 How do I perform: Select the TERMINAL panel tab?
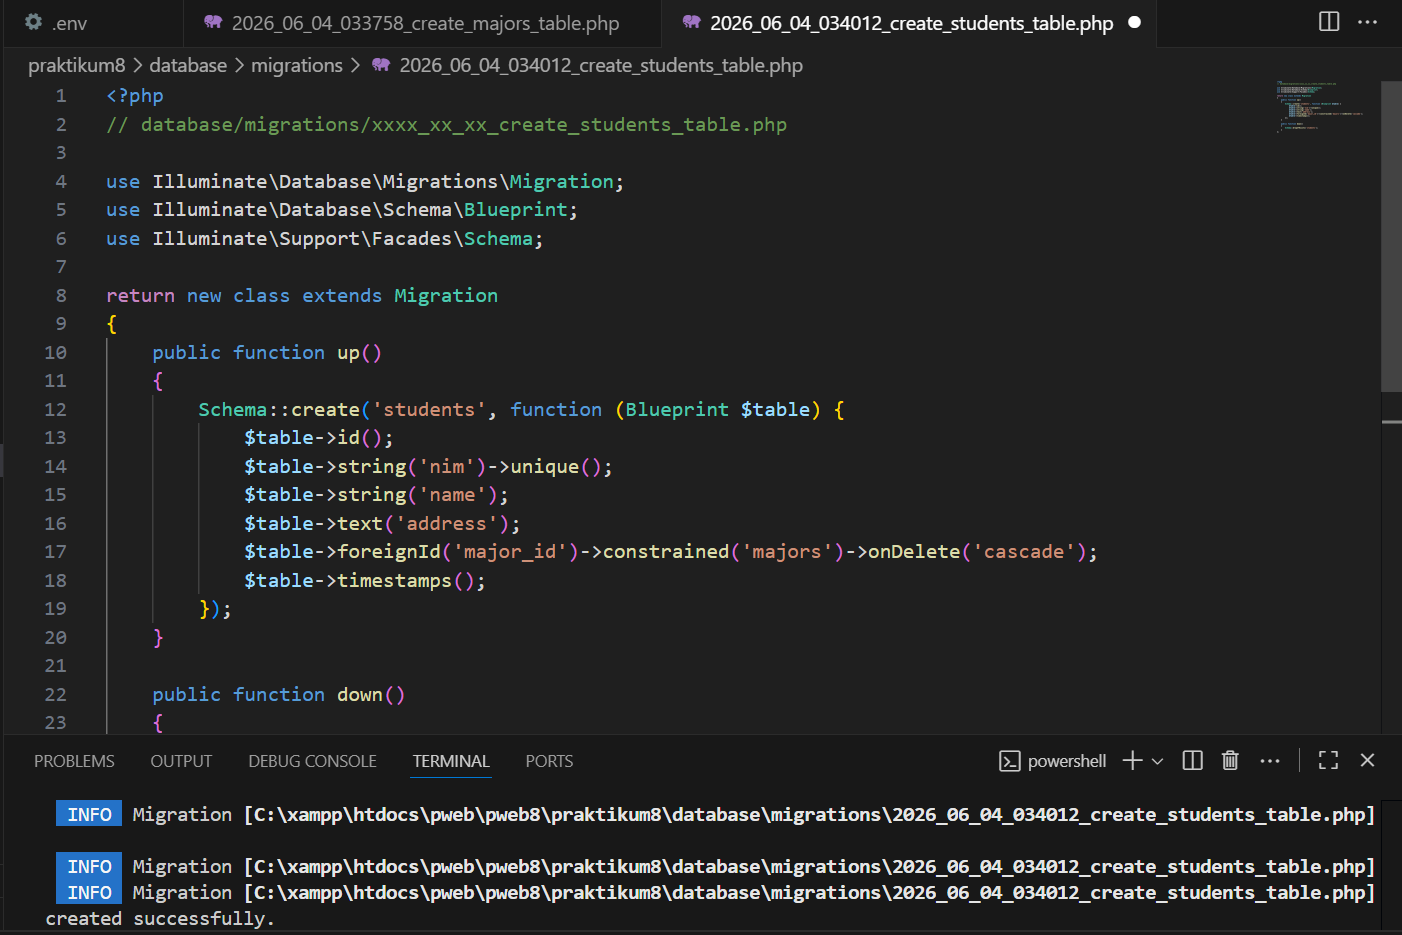tap(451, 761)
